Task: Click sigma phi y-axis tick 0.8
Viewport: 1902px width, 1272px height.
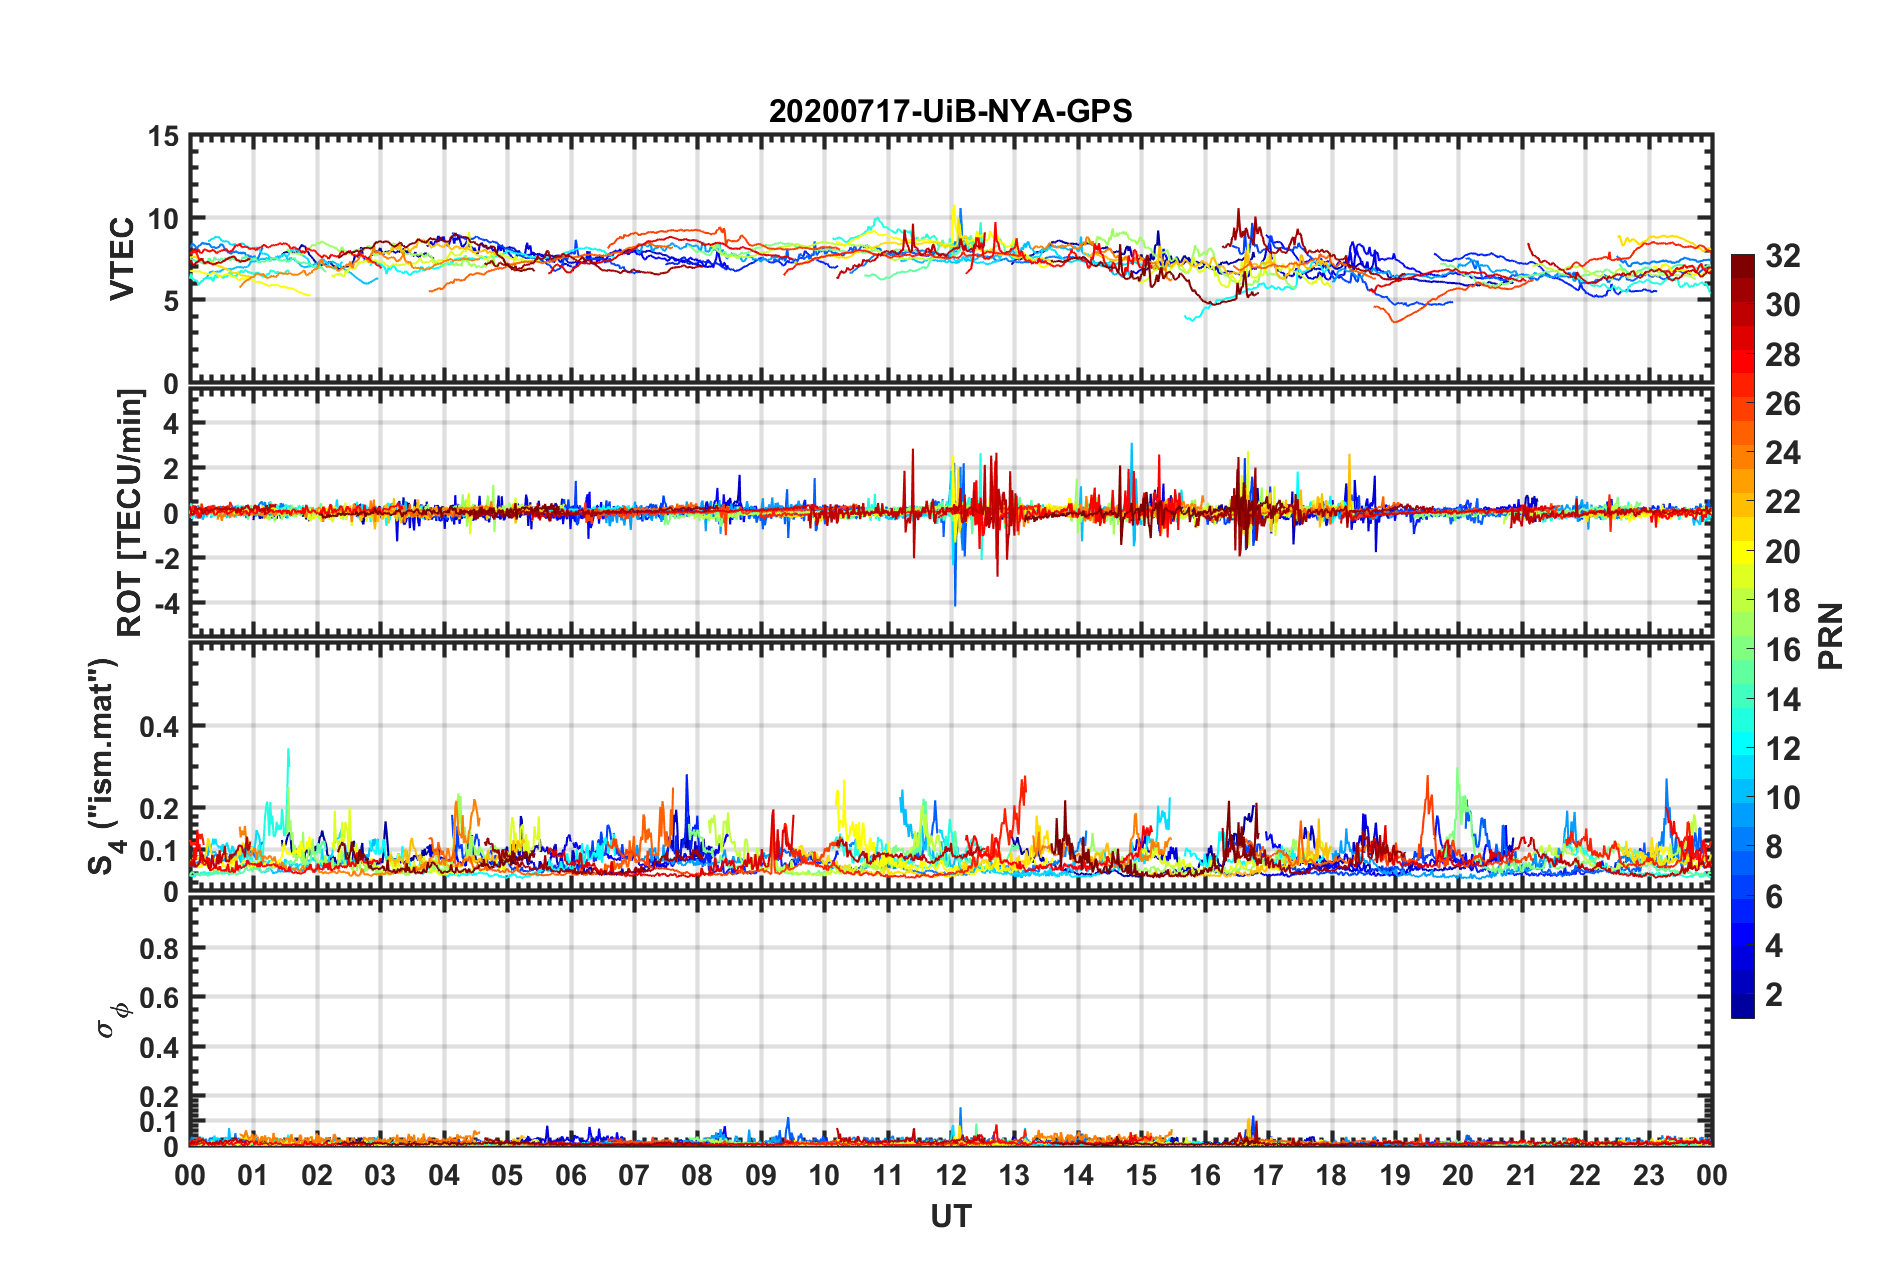Action: tap(160, 948)
